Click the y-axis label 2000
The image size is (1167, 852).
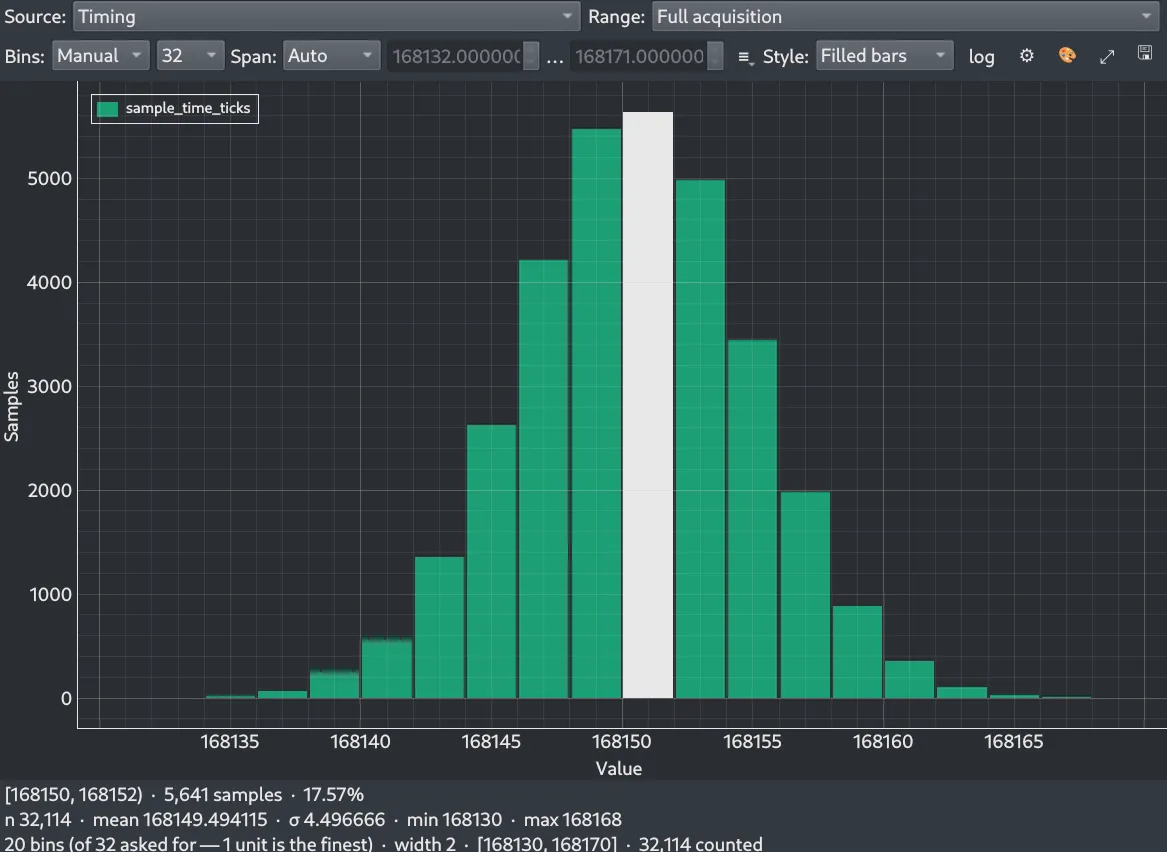click(x=49, y=490)
